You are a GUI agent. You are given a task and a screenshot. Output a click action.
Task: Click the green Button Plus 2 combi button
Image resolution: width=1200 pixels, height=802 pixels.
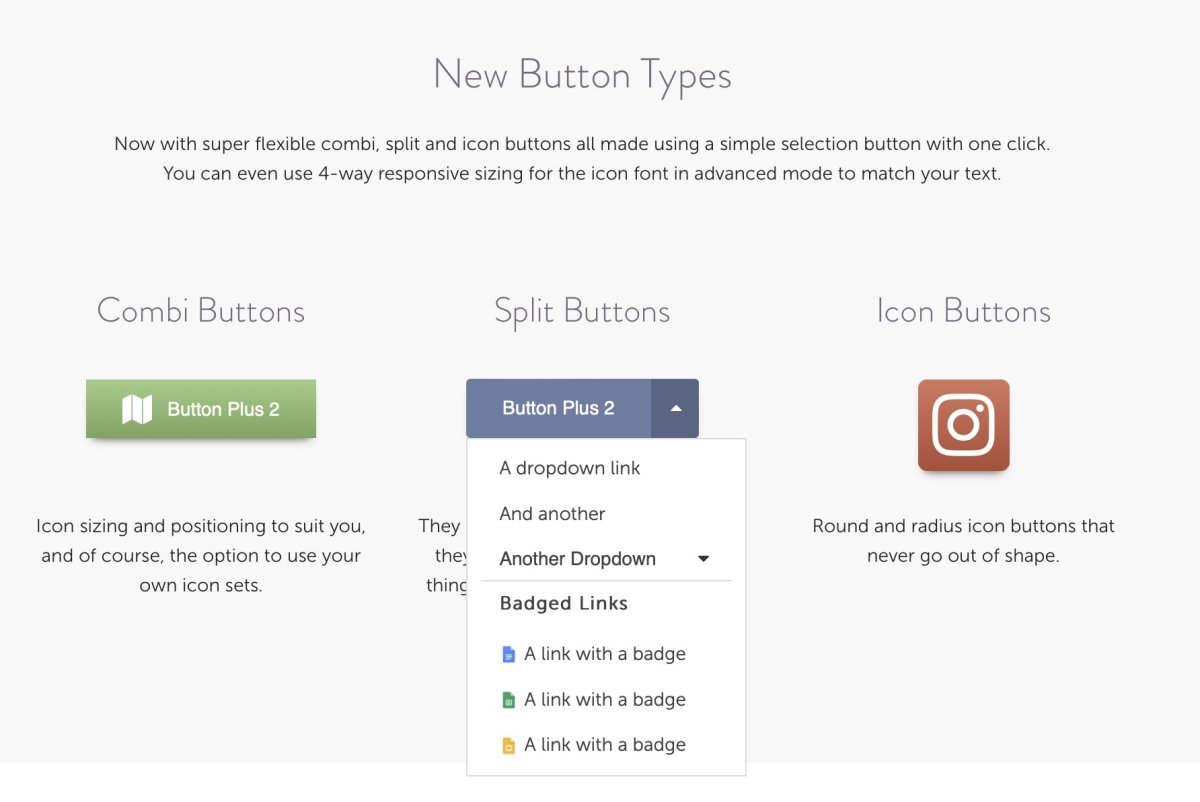(200, 408)
